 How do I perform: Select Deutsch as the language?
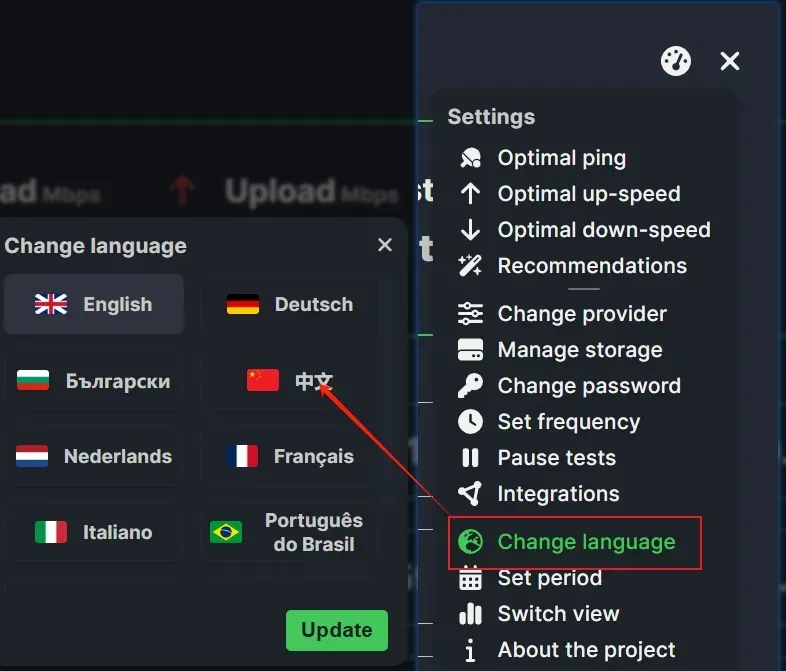pyautogui.click(x=290, y=305)
